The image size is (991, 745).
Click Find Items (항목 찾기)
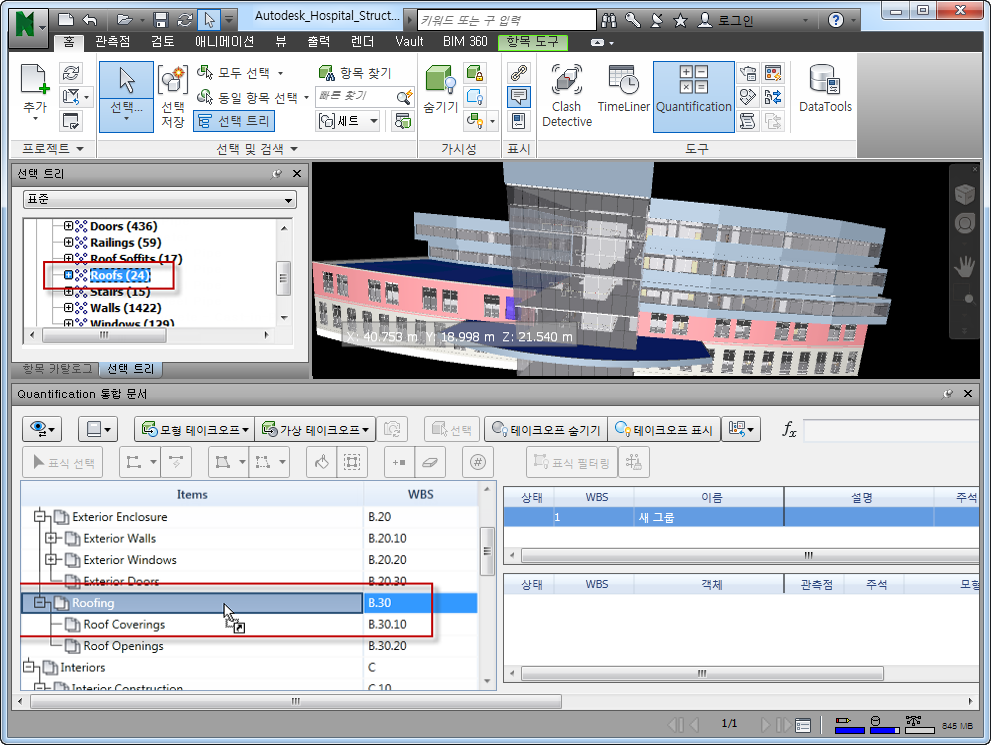(x=356, y=73)
